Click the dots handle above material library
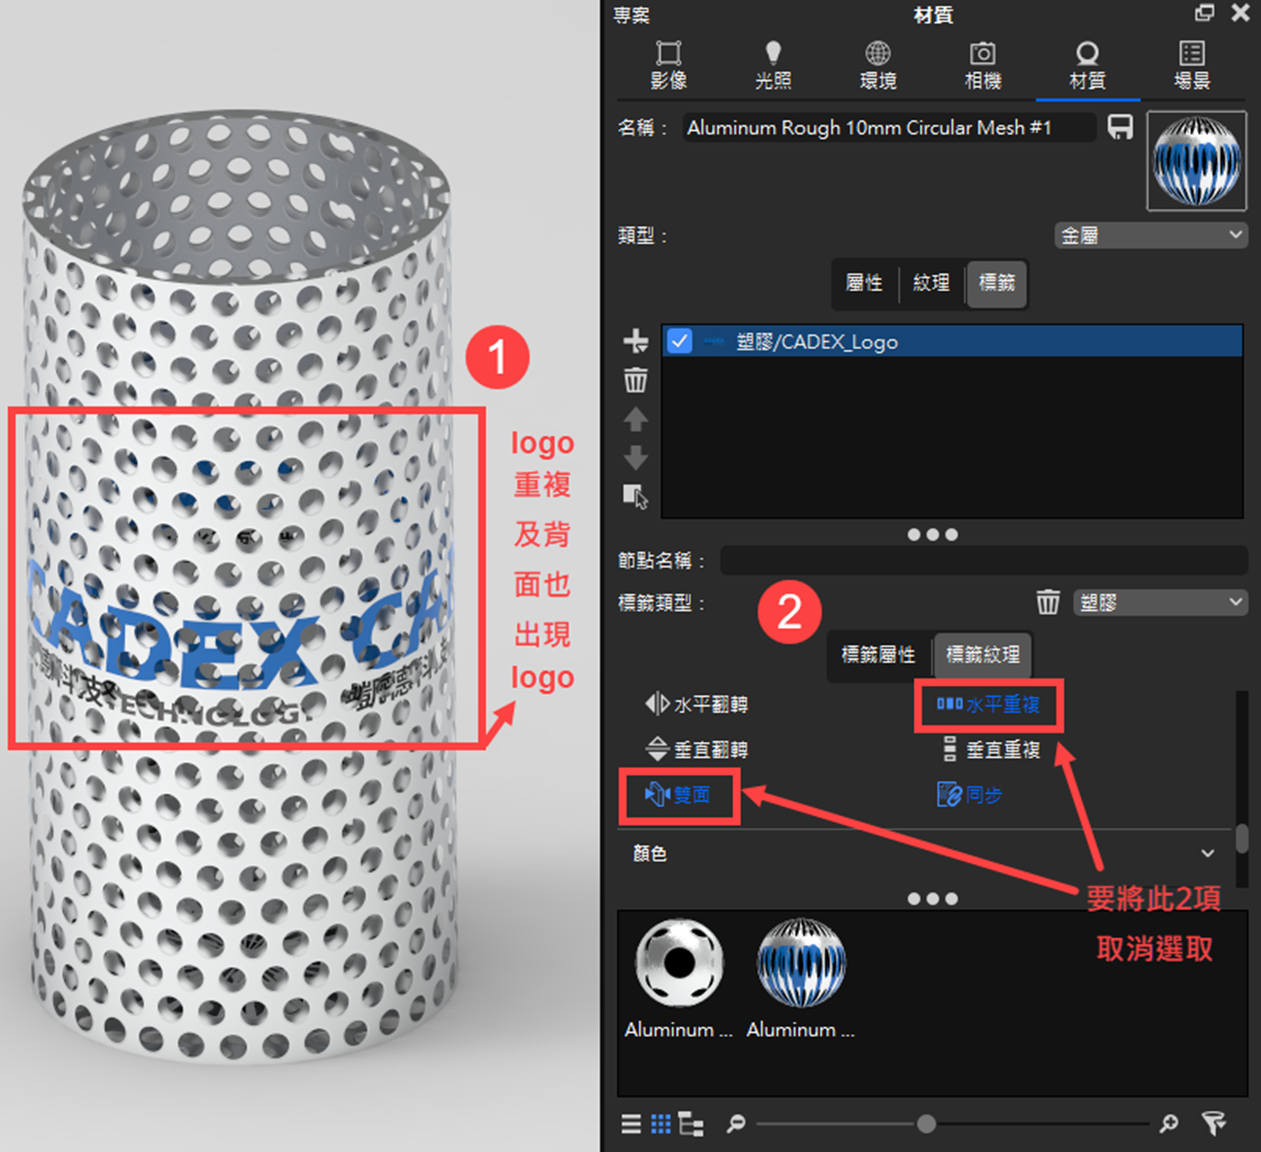Image resolution: width=1261 pixels, height=1152 pixels. 932,899
